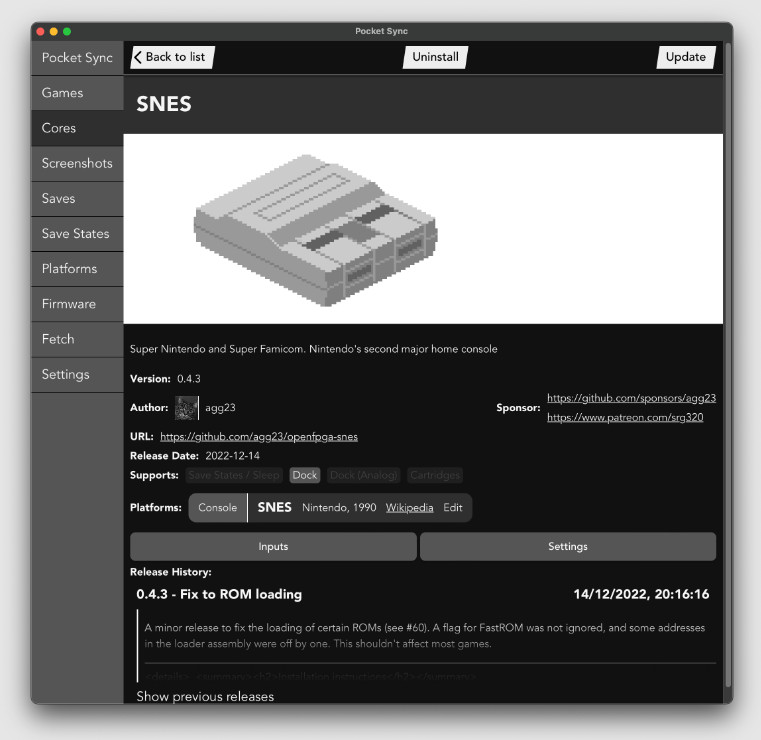Update the SNES core
Screen dimensions: 761x740
(686, 57)
